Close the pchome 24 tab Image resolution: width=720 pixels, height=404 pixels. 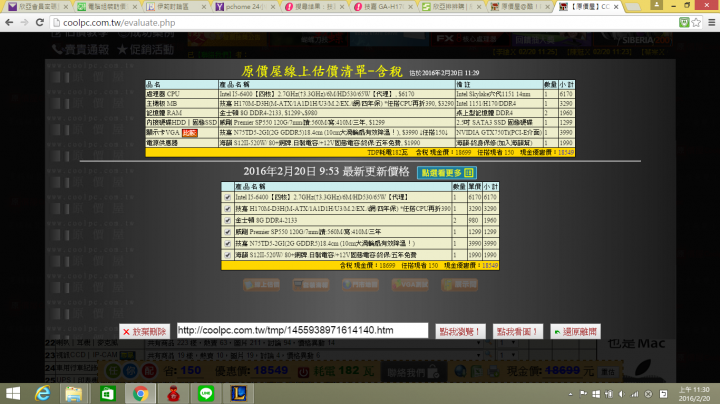(273, 7)
